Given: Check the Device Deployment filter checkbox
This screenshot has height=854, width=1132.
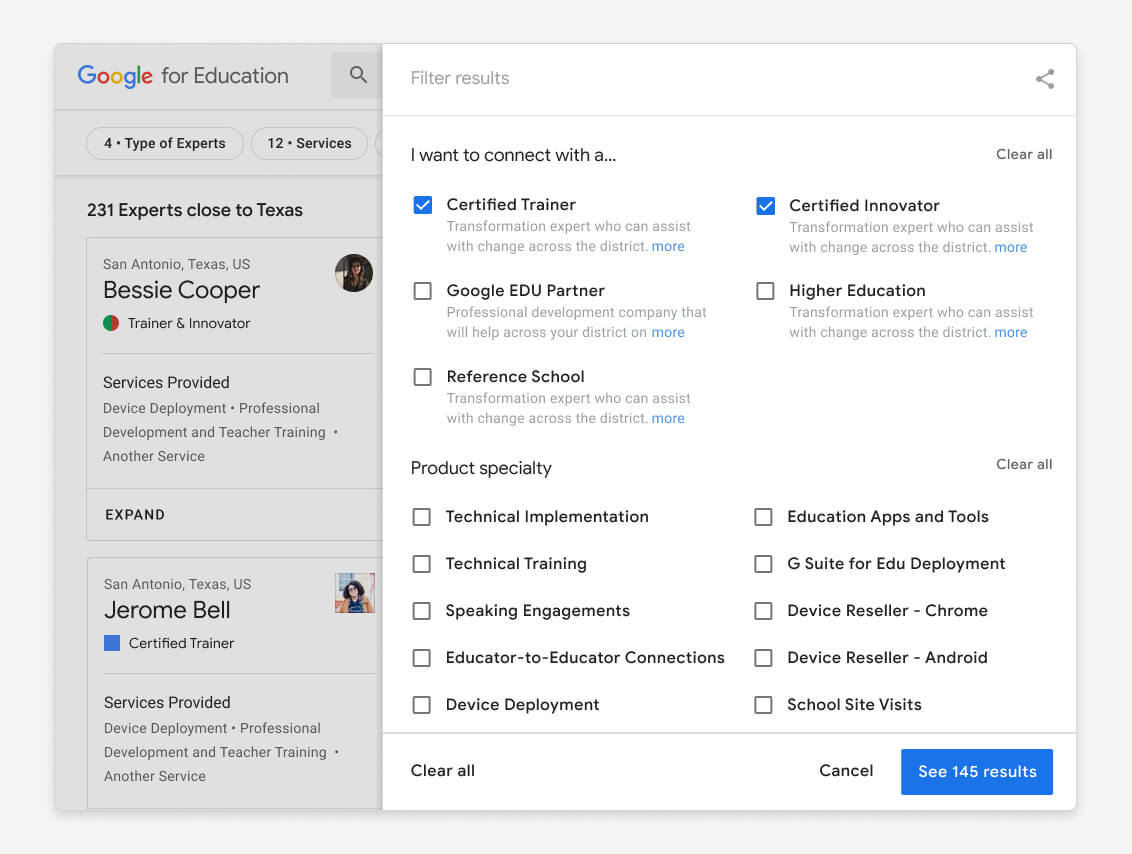Looking at the screenshot, I should pyautogui.click(x=422, y=705).
